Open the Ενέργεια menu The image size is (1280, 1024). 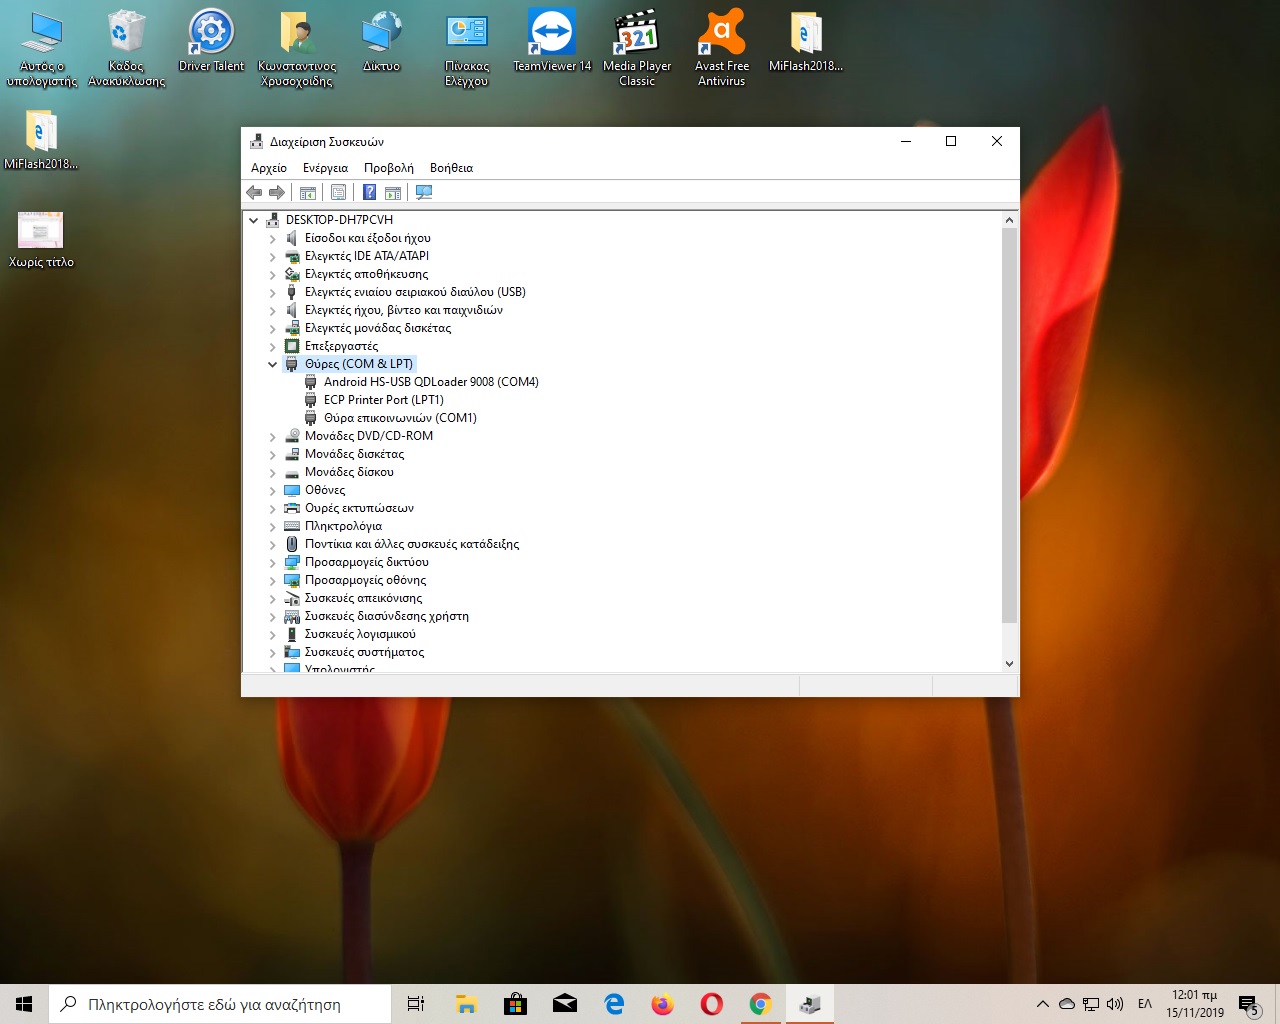[325, 168]
